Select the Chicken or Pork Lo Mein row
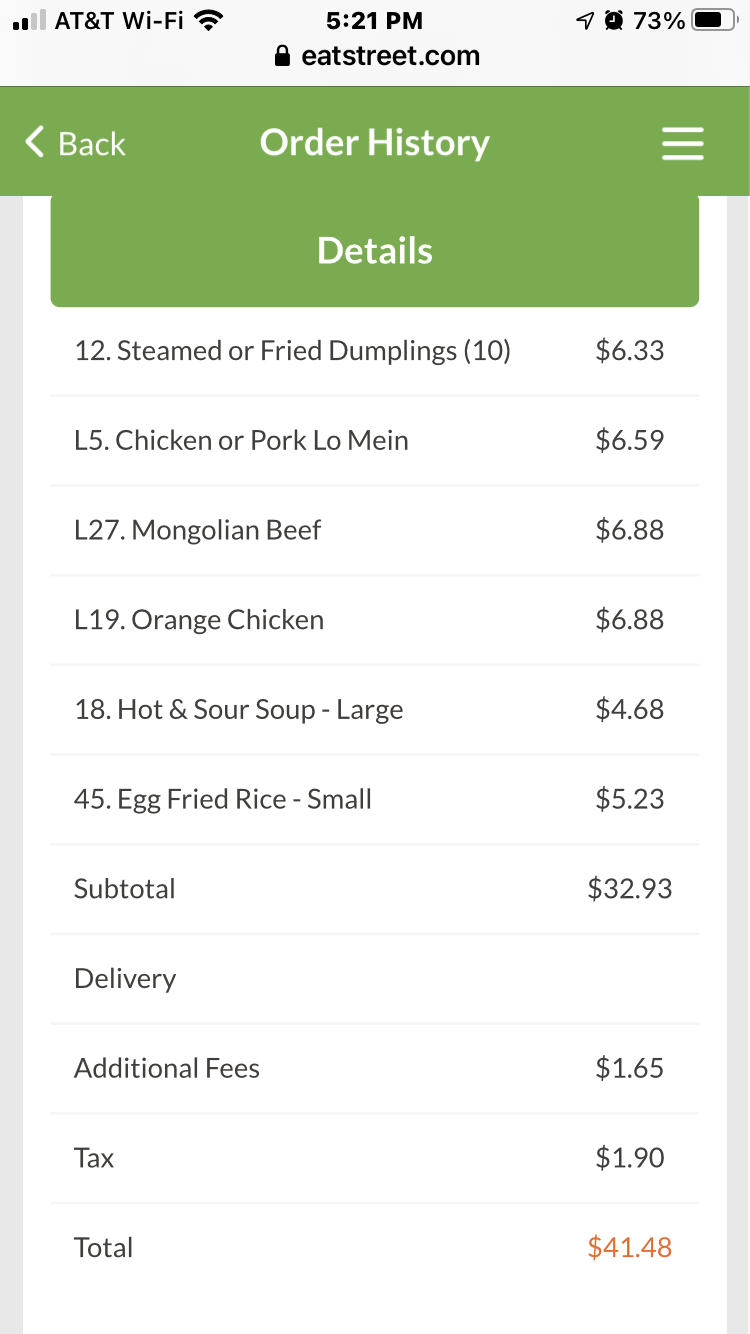 coord(241,441)
